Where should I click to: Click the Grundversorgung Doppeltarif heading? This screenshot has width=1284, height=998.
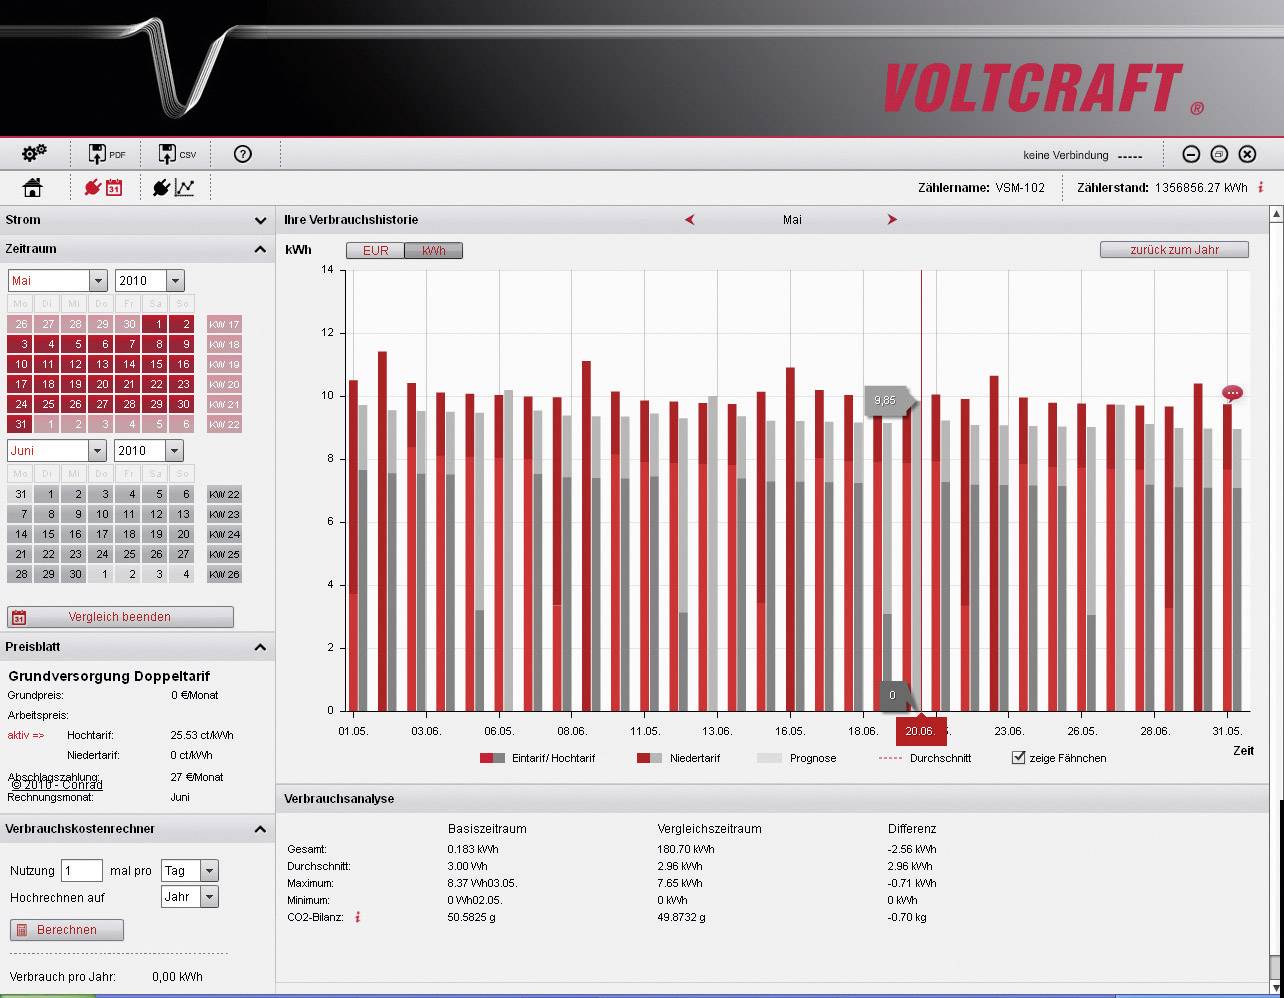click(x=109, y=676)
